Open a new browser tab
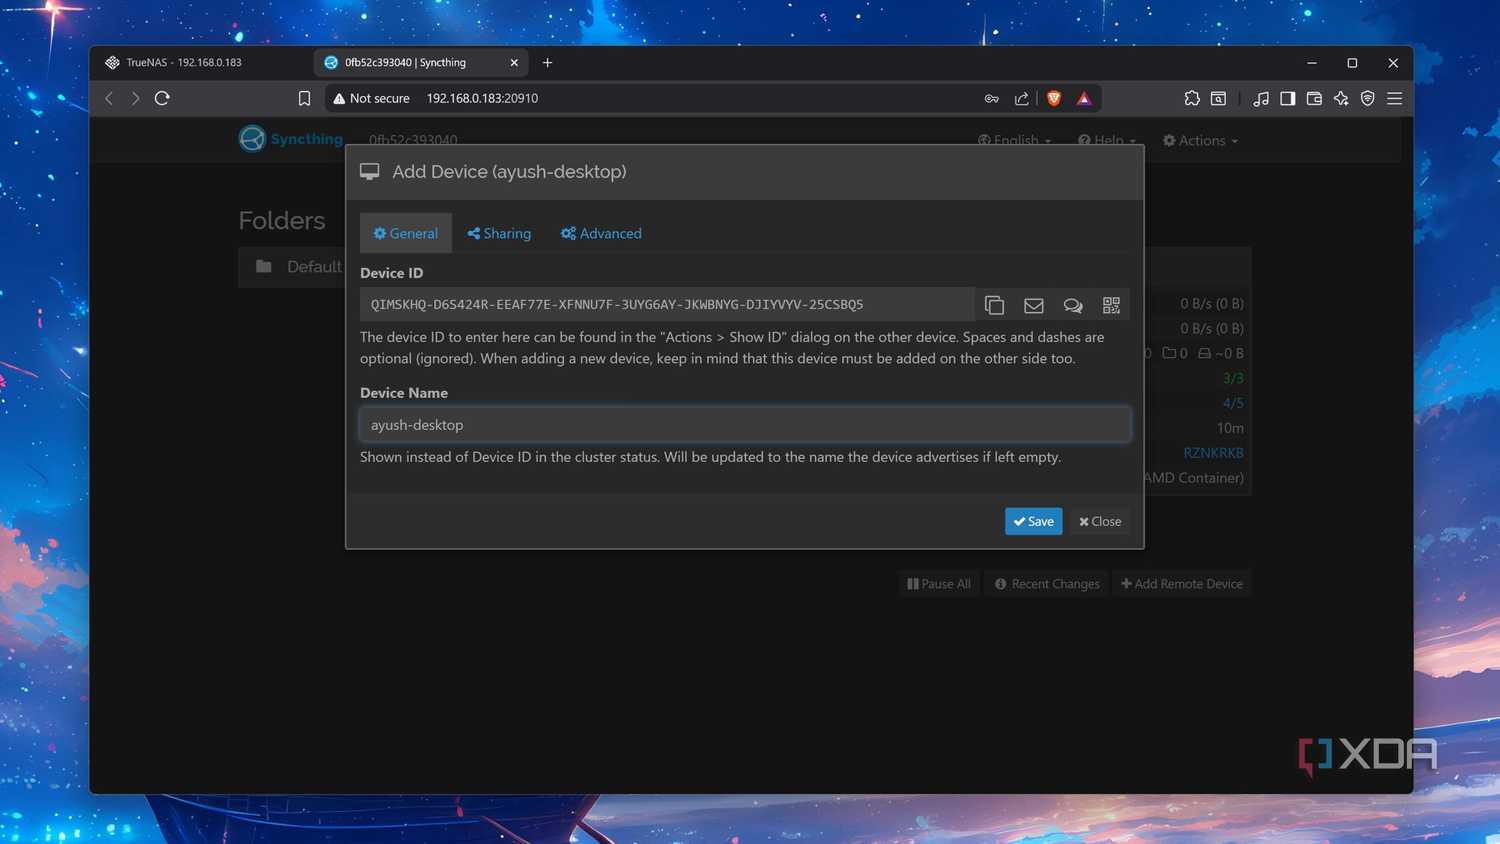 pos(547,62)
